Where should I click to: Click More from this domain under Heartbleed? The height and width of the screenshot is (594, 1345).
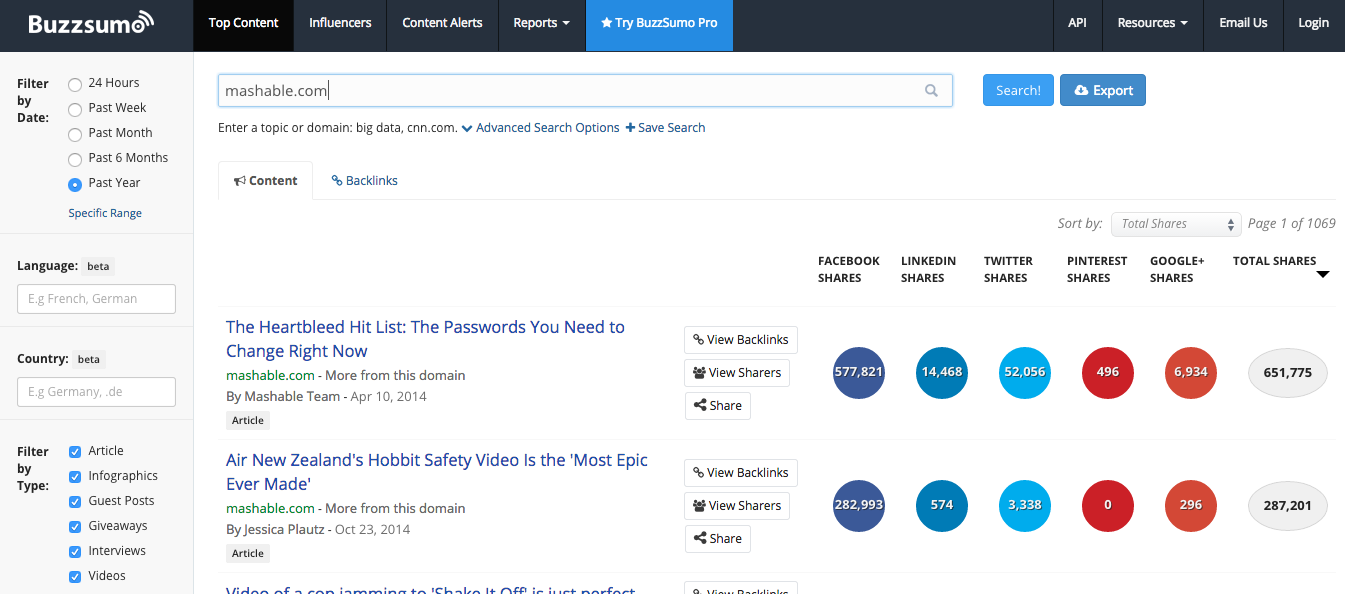point(395,376)
